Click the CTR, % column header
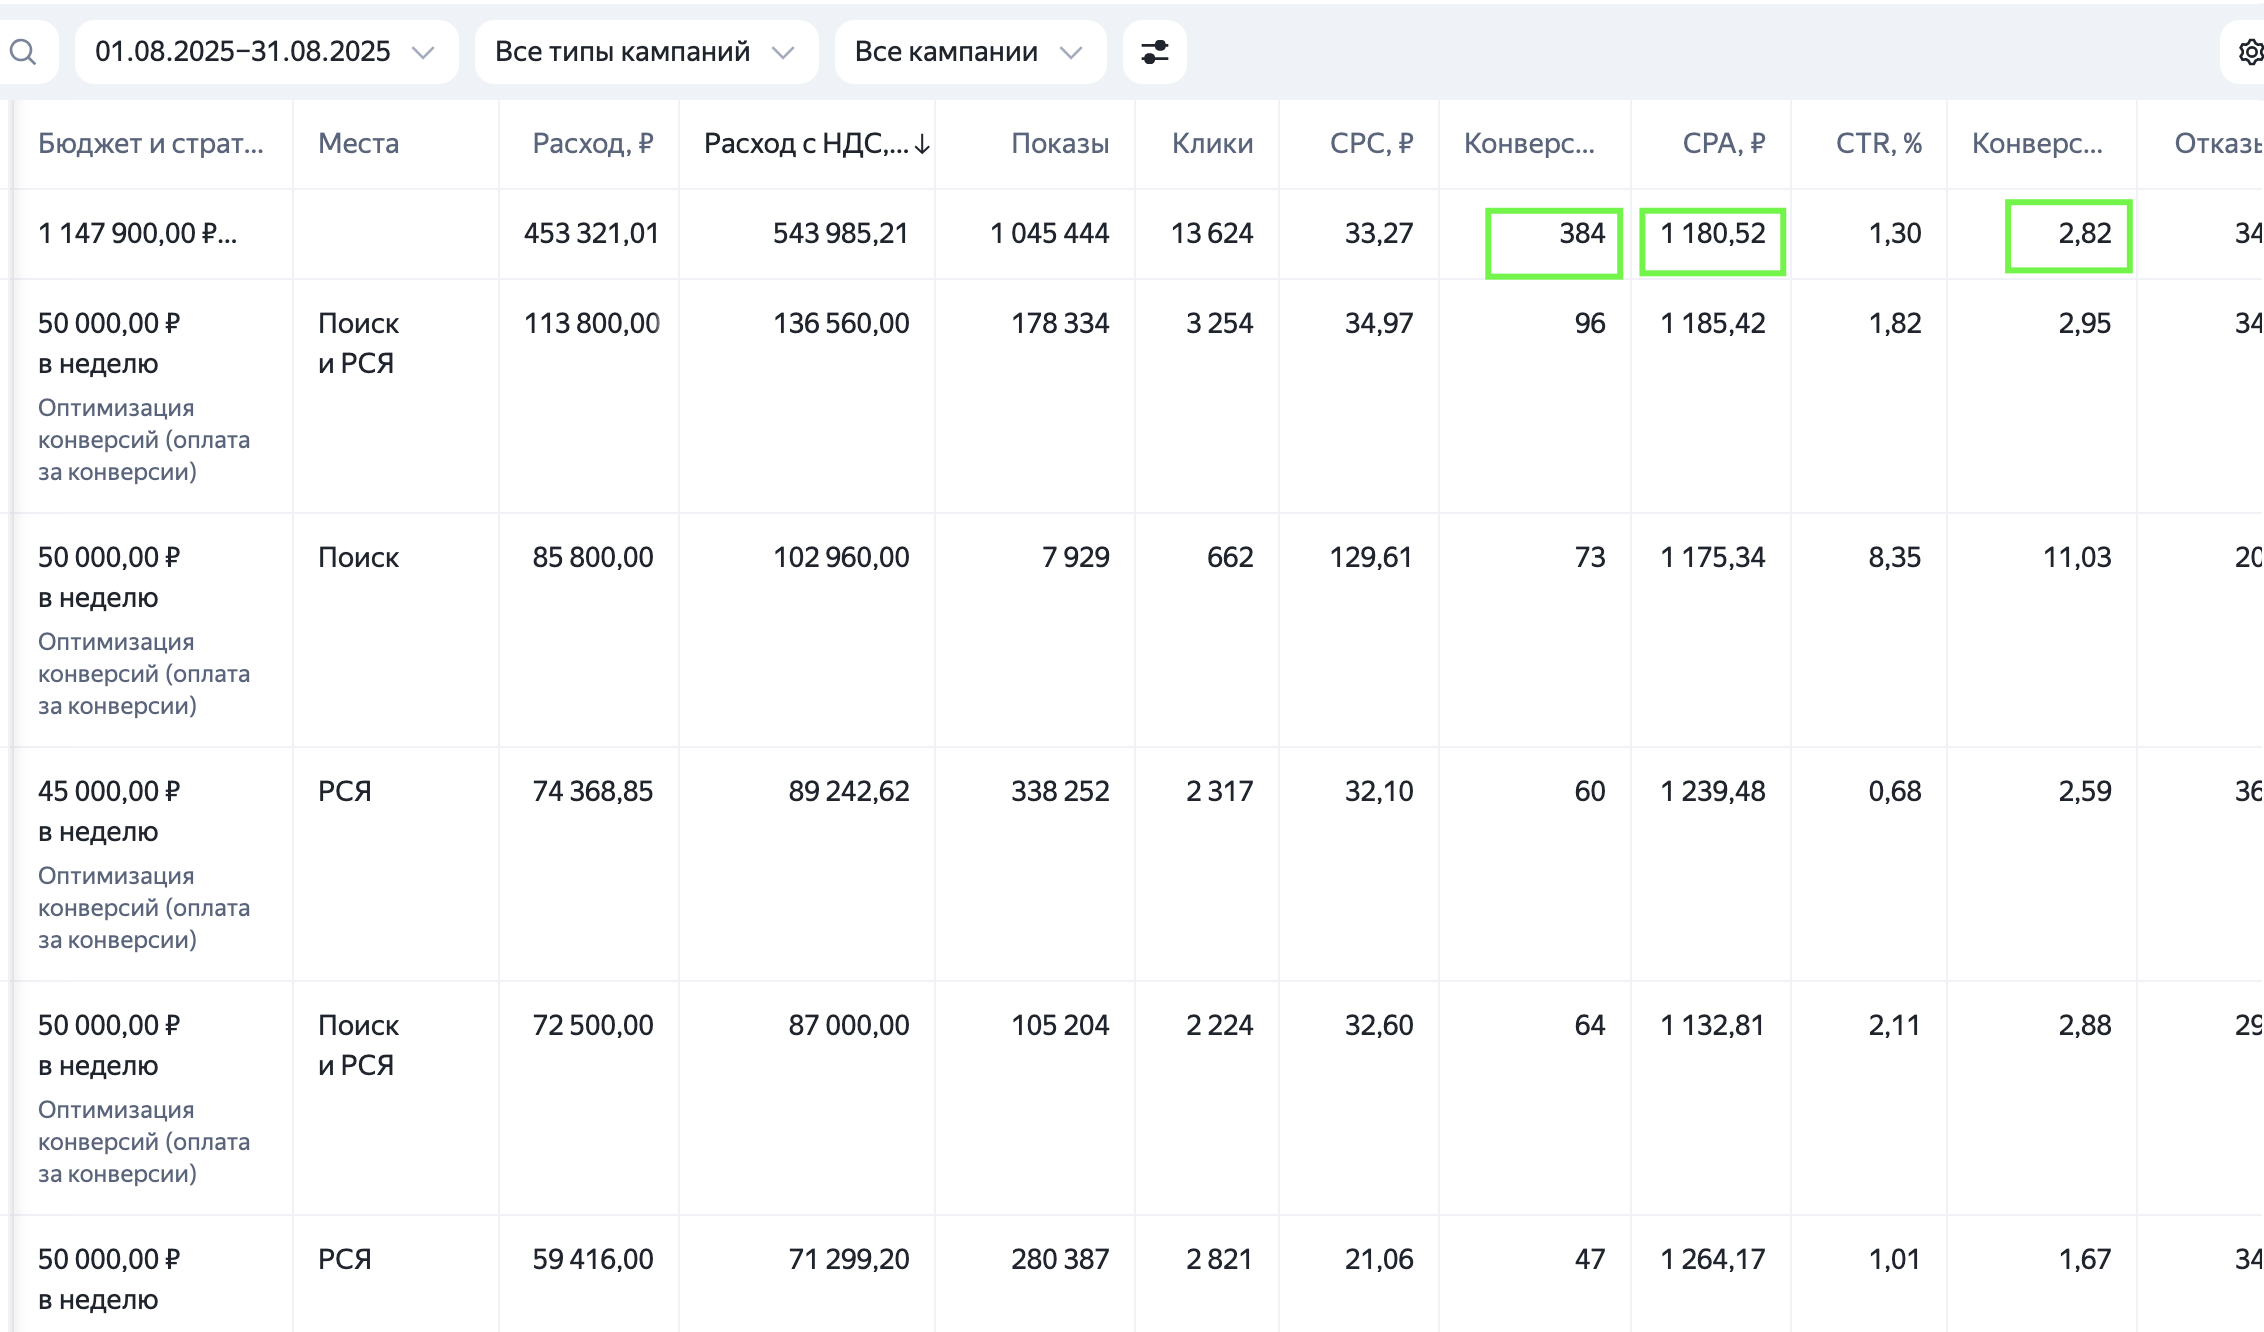Viewport: 2264px width, 1332px height. 1878,144
